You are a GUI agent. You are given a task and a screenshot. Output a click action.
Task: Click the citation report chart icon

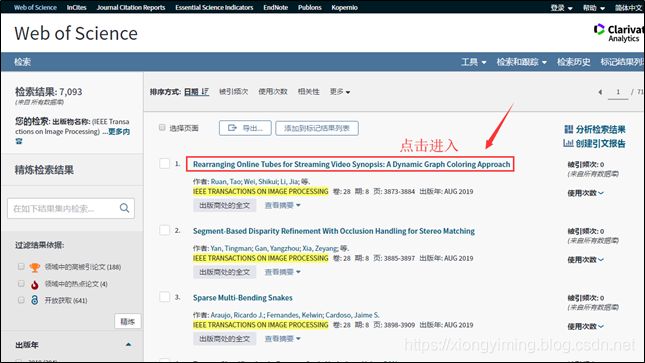[568, 143]
